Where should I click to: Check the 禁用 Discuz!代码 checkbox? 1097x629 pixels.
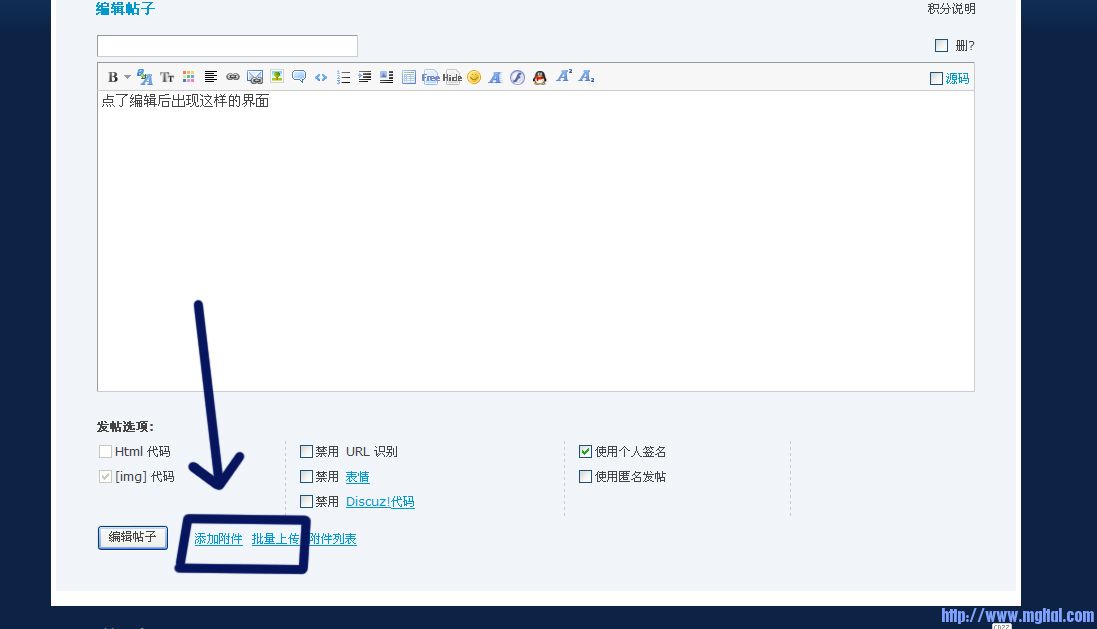coord(306,502)
